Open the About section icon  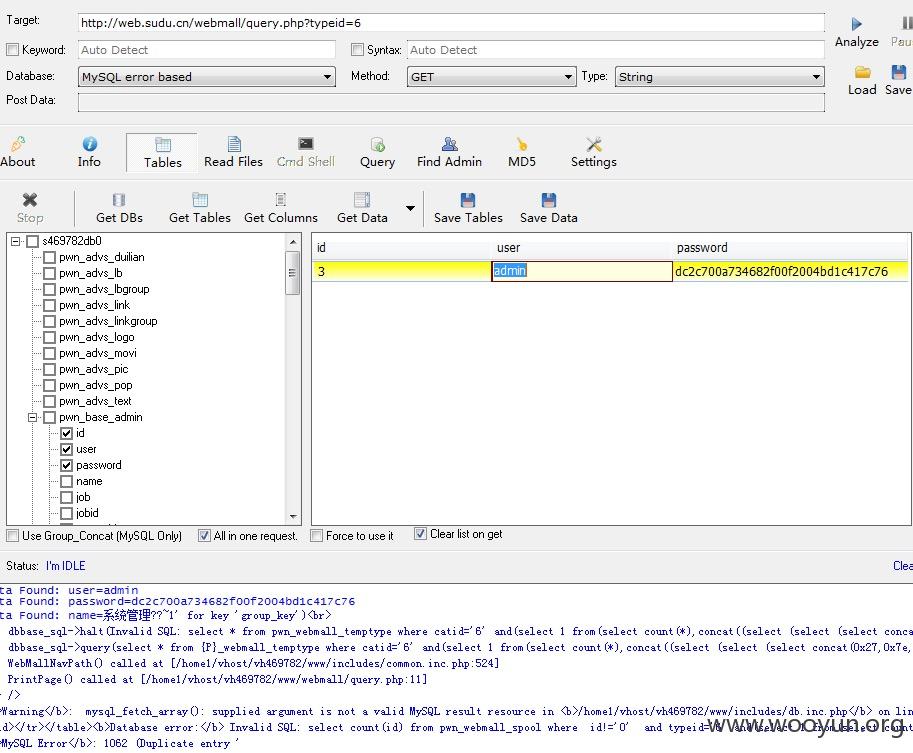pos(17,144)
